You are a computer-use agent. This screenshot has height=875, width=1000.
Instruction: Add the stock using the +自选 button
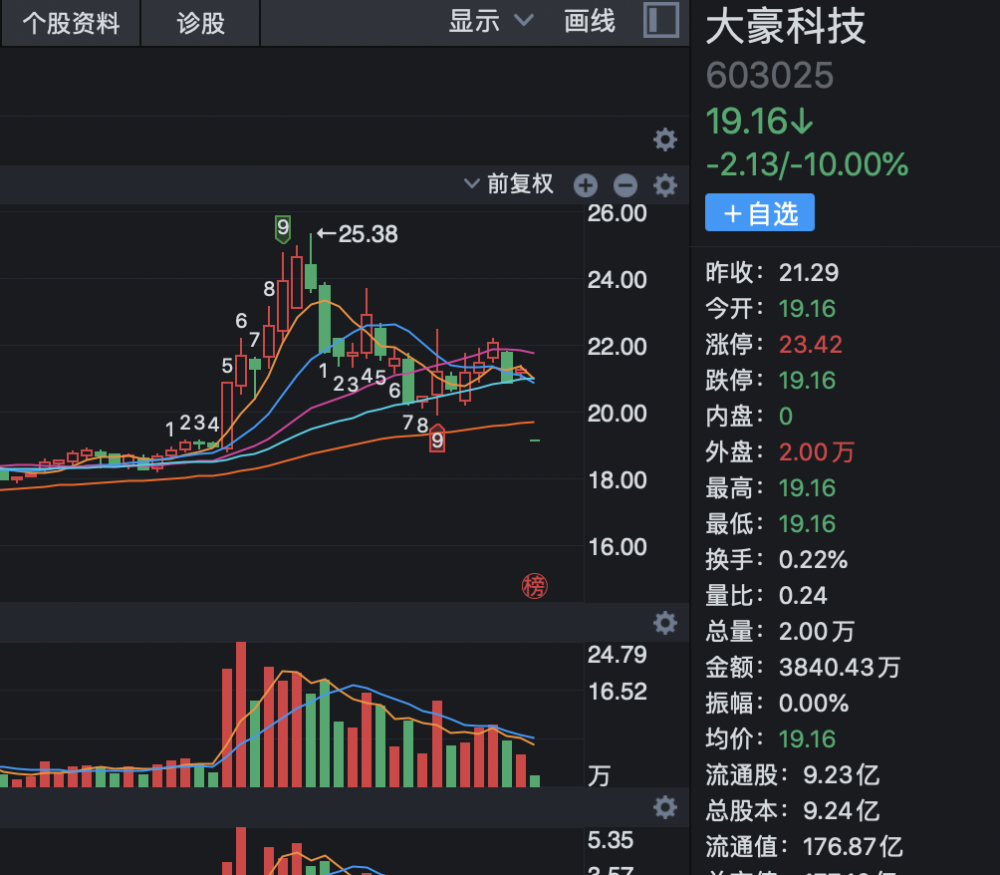pyautogui.click(x=759, y=213)
